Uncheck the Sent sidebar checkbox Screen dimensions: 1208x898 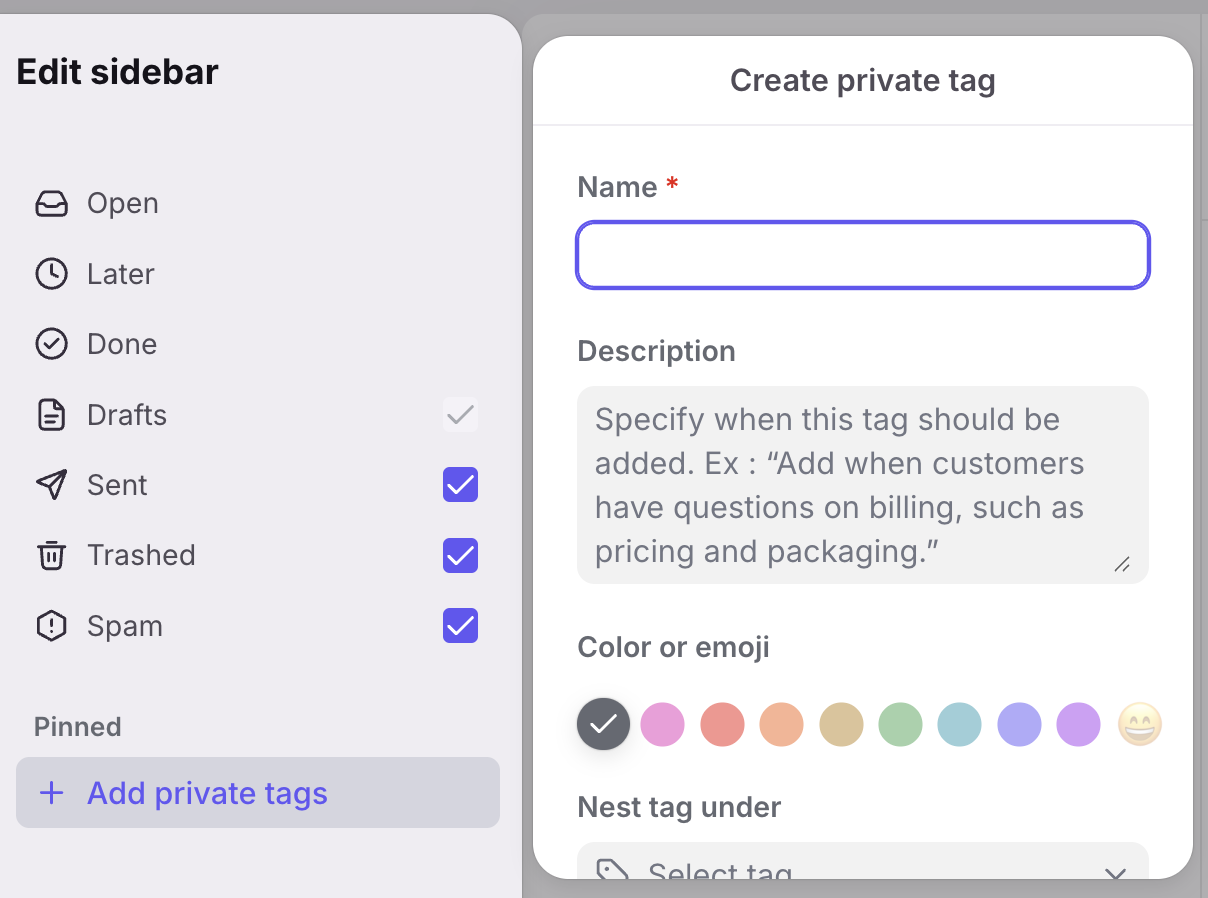coord(460,485)
